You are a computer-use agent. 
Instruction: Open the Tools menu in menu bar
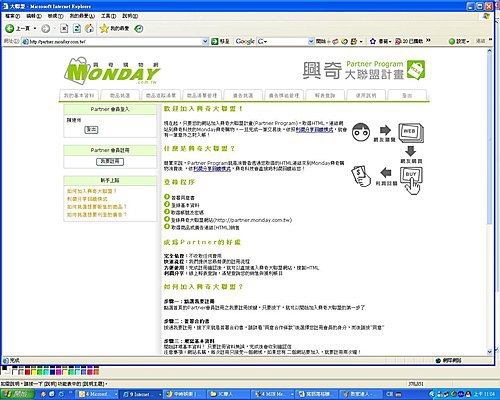tap(108, 16)
